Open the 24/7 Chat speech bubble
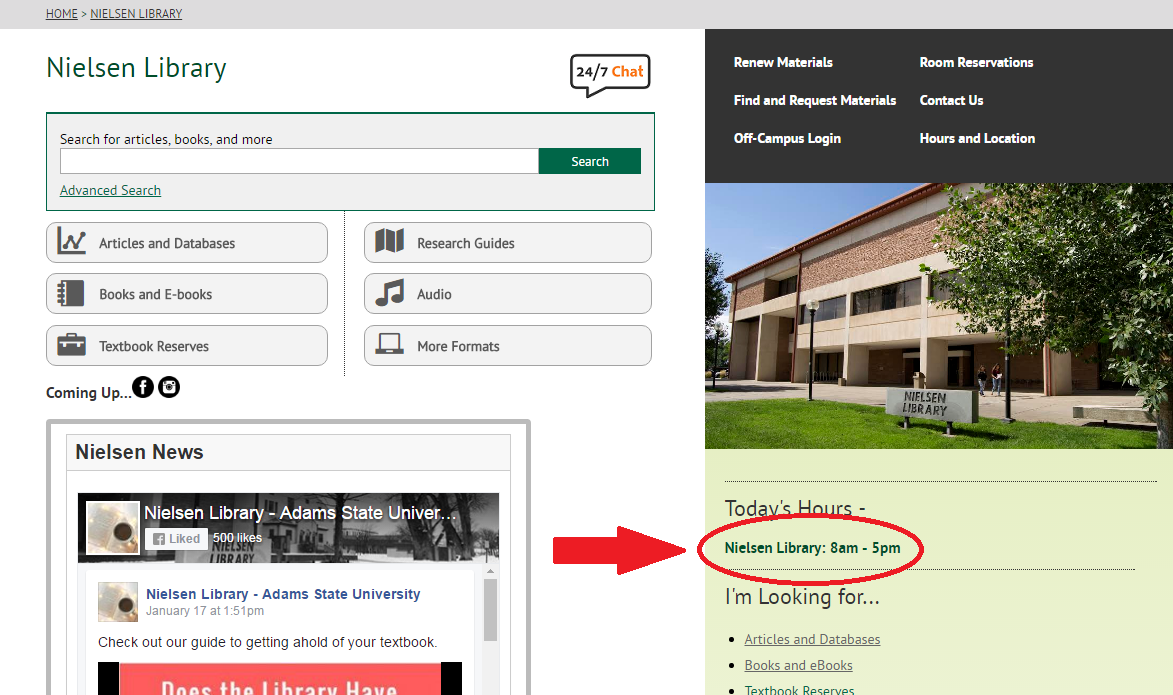 pyautogui.click(x=610, y=75)
